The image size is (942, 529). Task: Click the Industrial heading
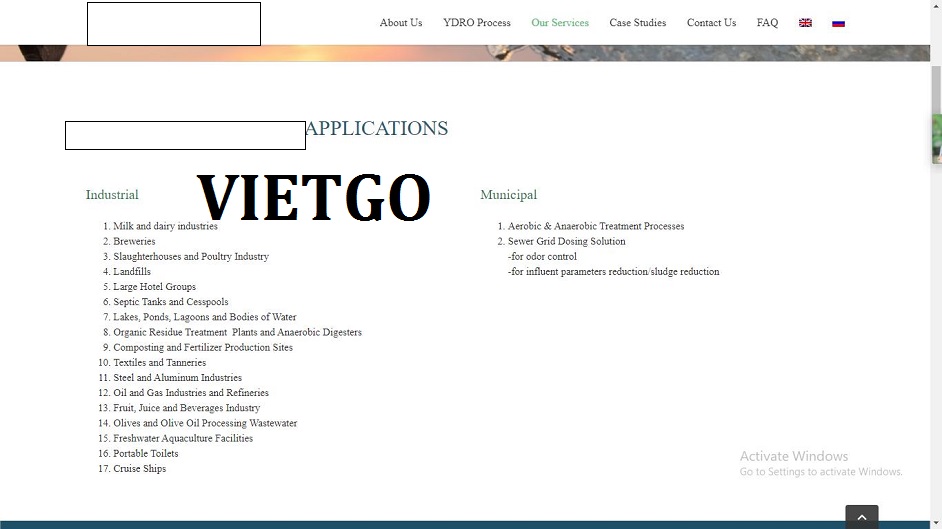[112, 195]
